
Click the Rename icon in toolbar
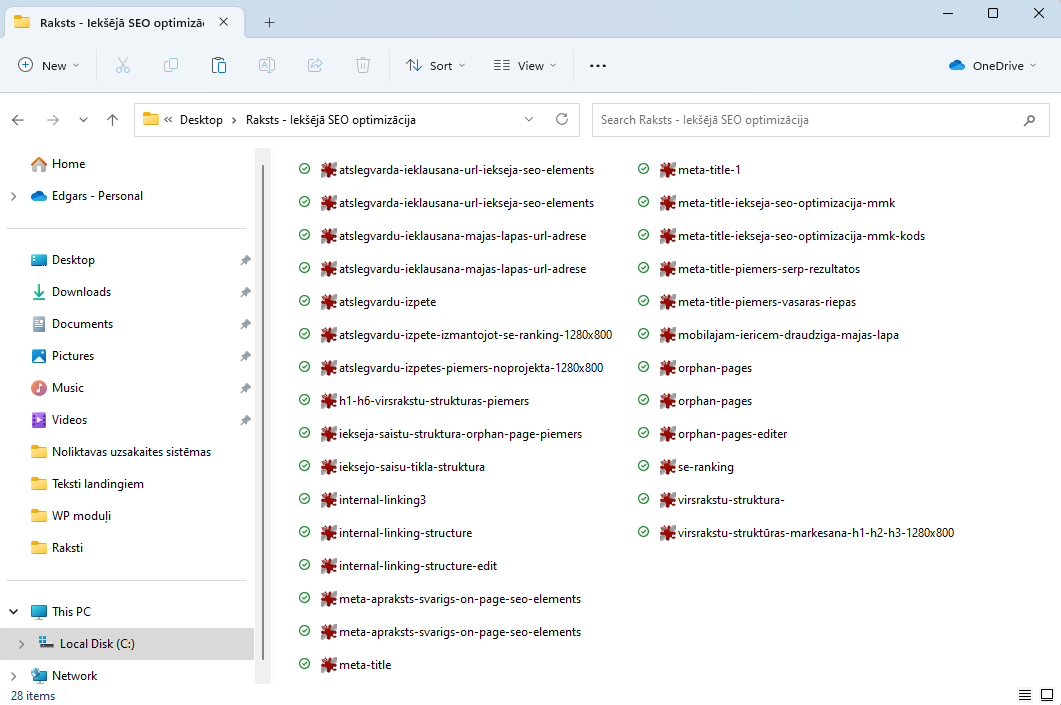267,65
